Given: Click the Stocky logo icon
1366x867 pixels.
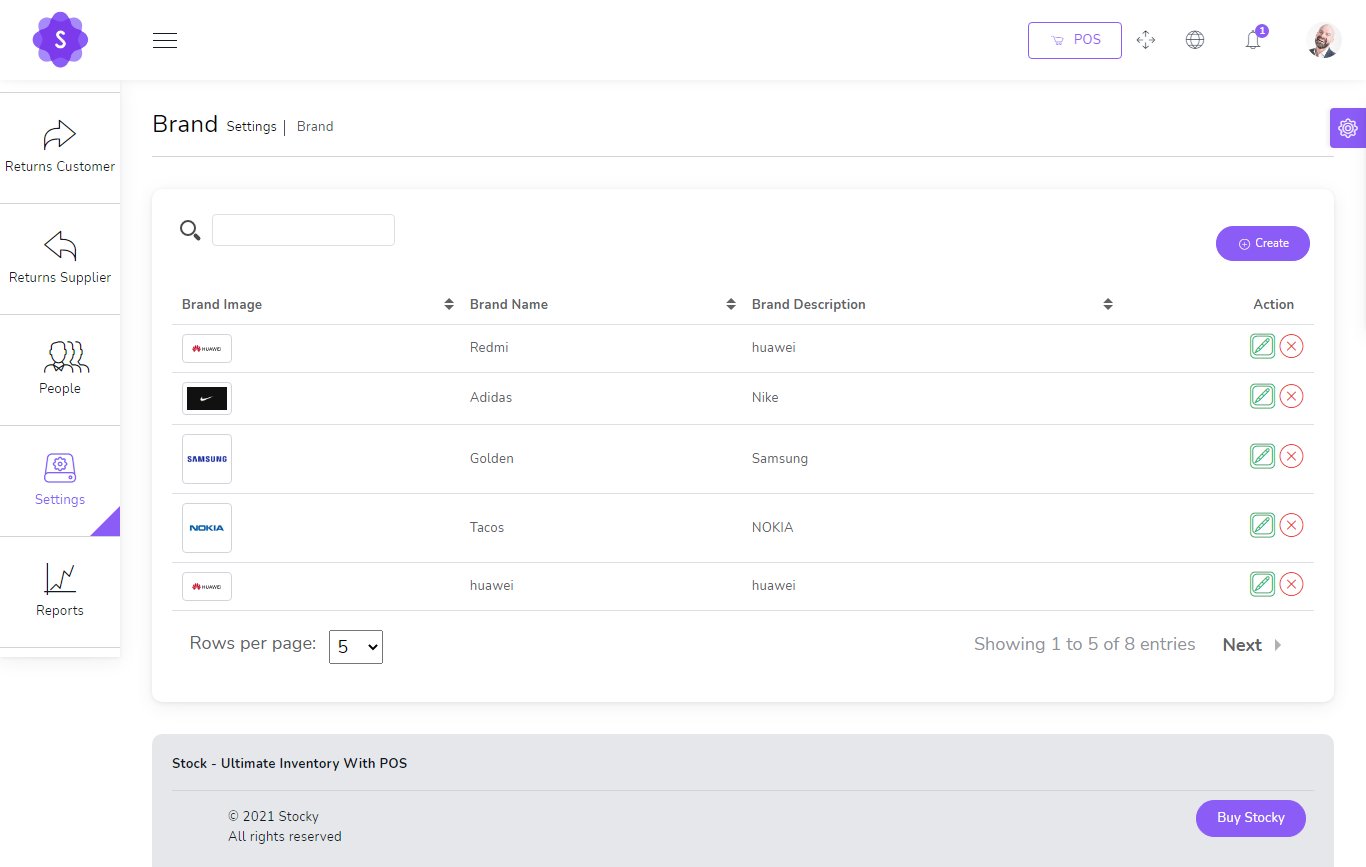Looking at the screenshot, I should (60, 40).
